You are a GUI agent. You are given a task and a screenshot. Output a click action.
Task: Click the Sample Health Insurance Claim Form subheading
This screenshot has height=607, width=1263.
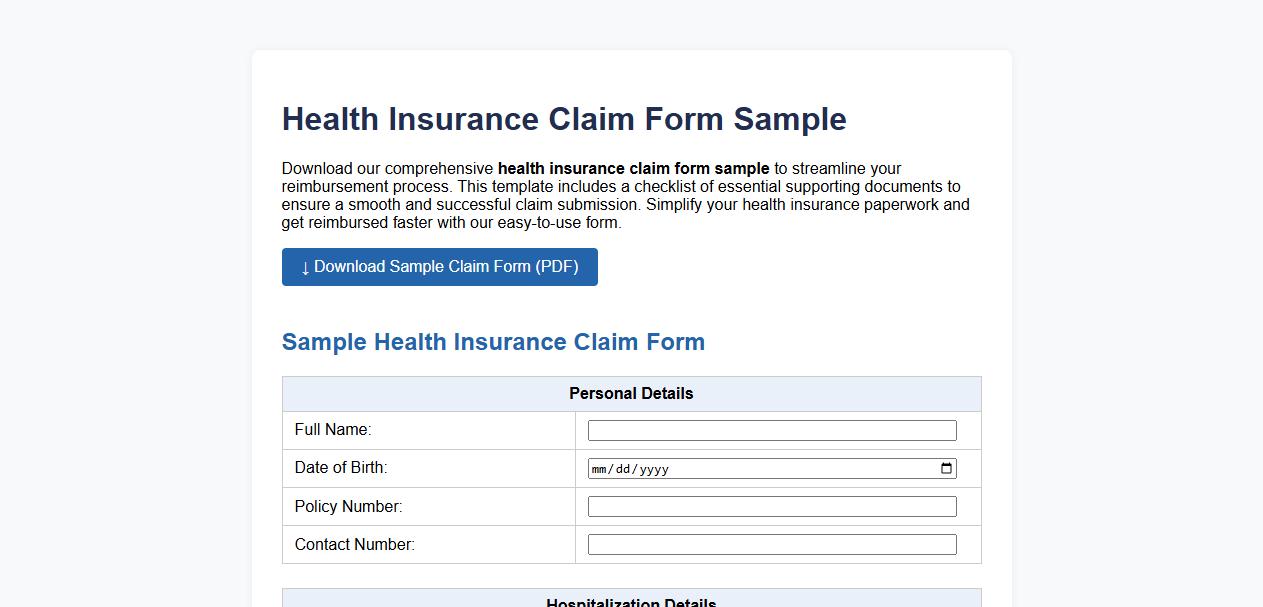(494, 342)
